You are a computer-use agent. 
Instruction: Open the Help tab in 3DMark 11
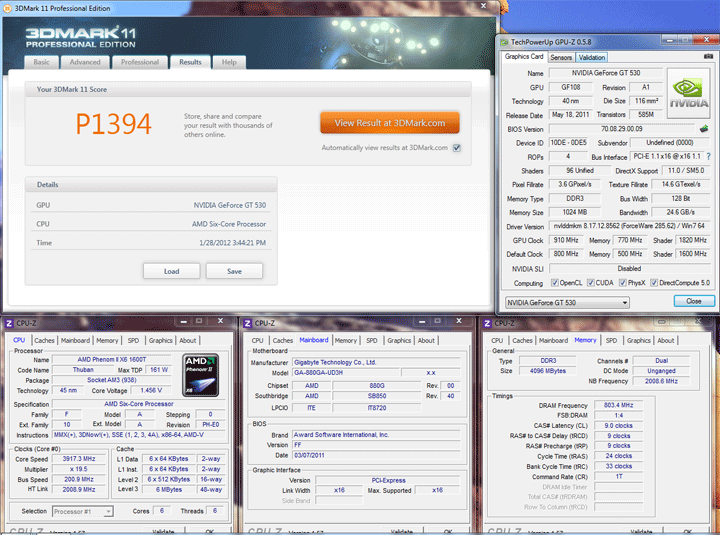coord(229,62)
